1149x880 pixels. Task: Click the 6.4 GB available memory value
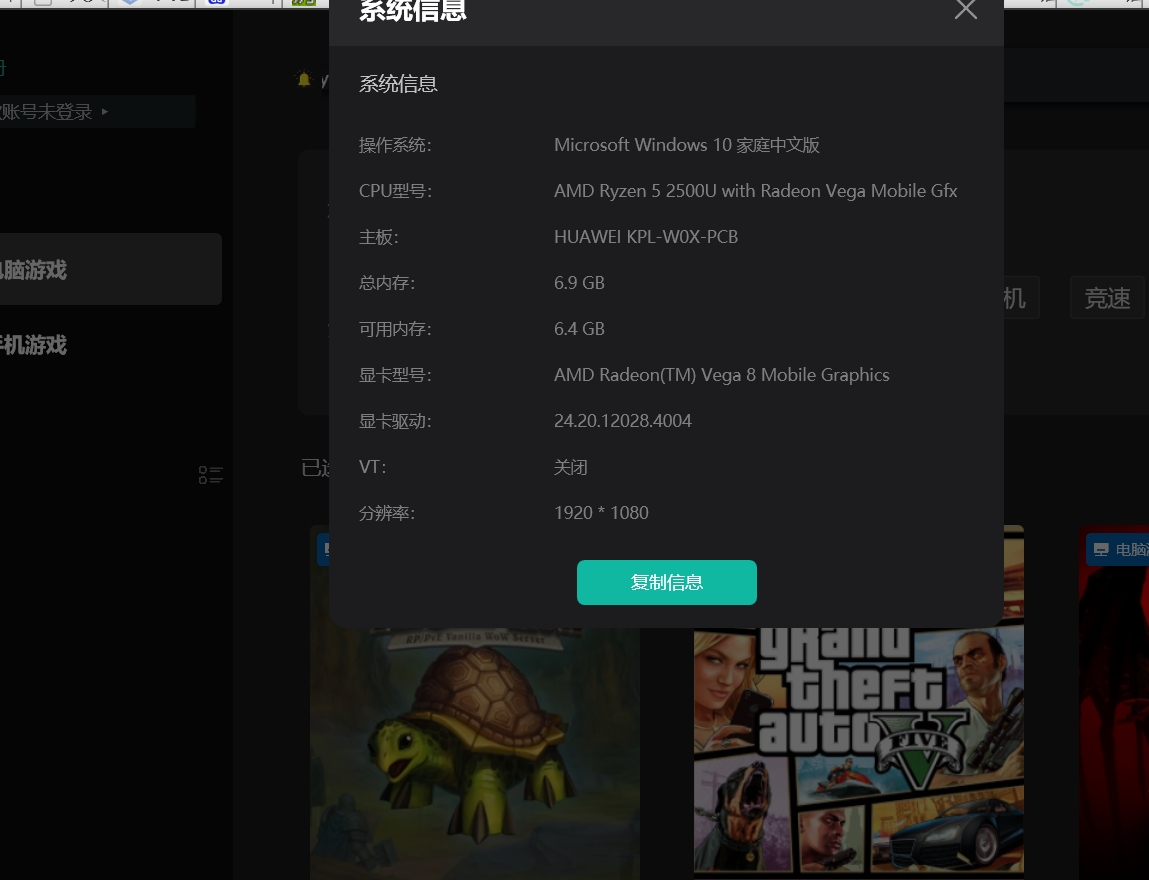pos(579,329)
